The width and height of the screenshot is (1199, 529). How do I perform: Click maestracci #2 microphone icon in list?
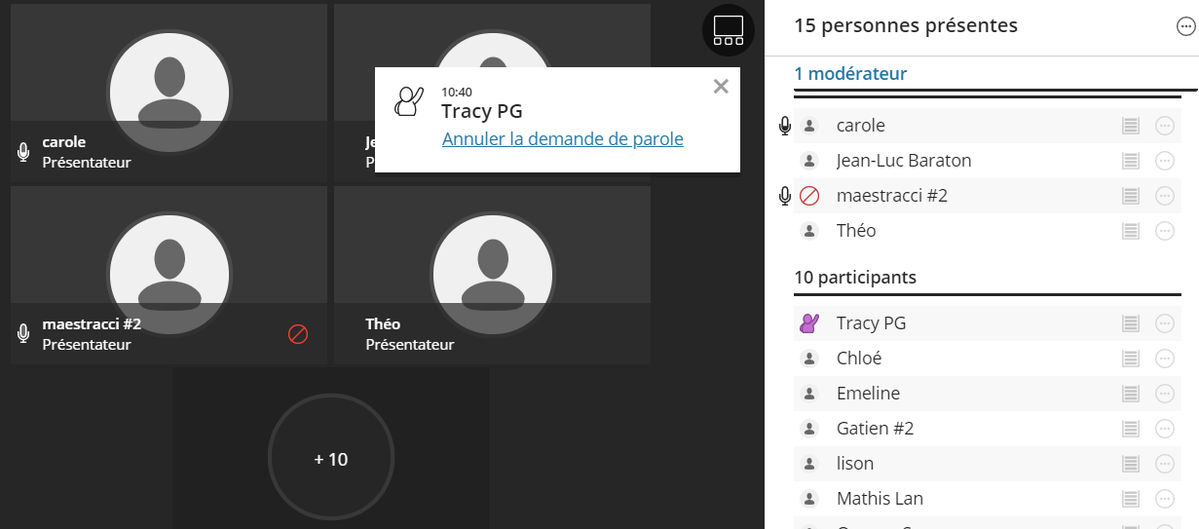(784, 196)
